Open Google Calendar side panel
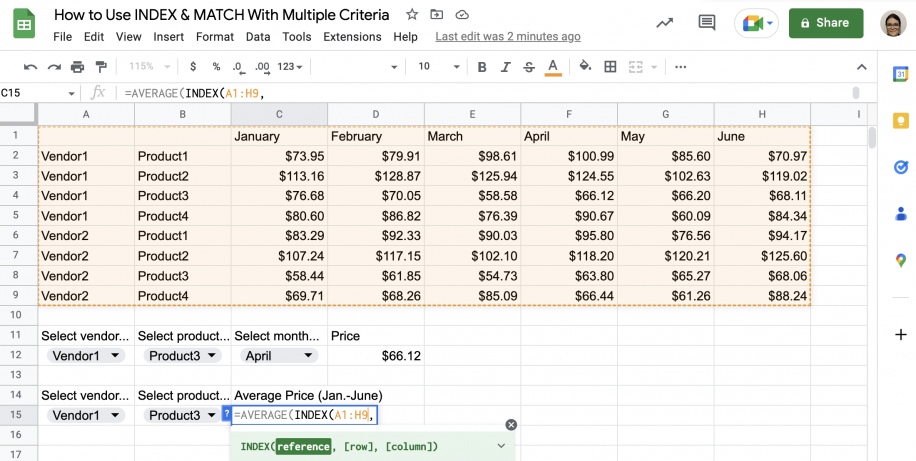 (900, 75)
